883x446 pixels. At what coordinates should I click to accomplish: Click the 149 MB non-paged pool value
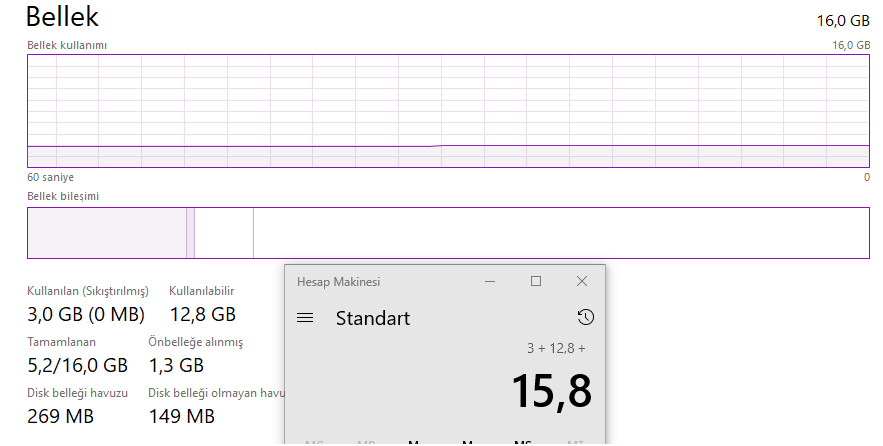point(181,416)
